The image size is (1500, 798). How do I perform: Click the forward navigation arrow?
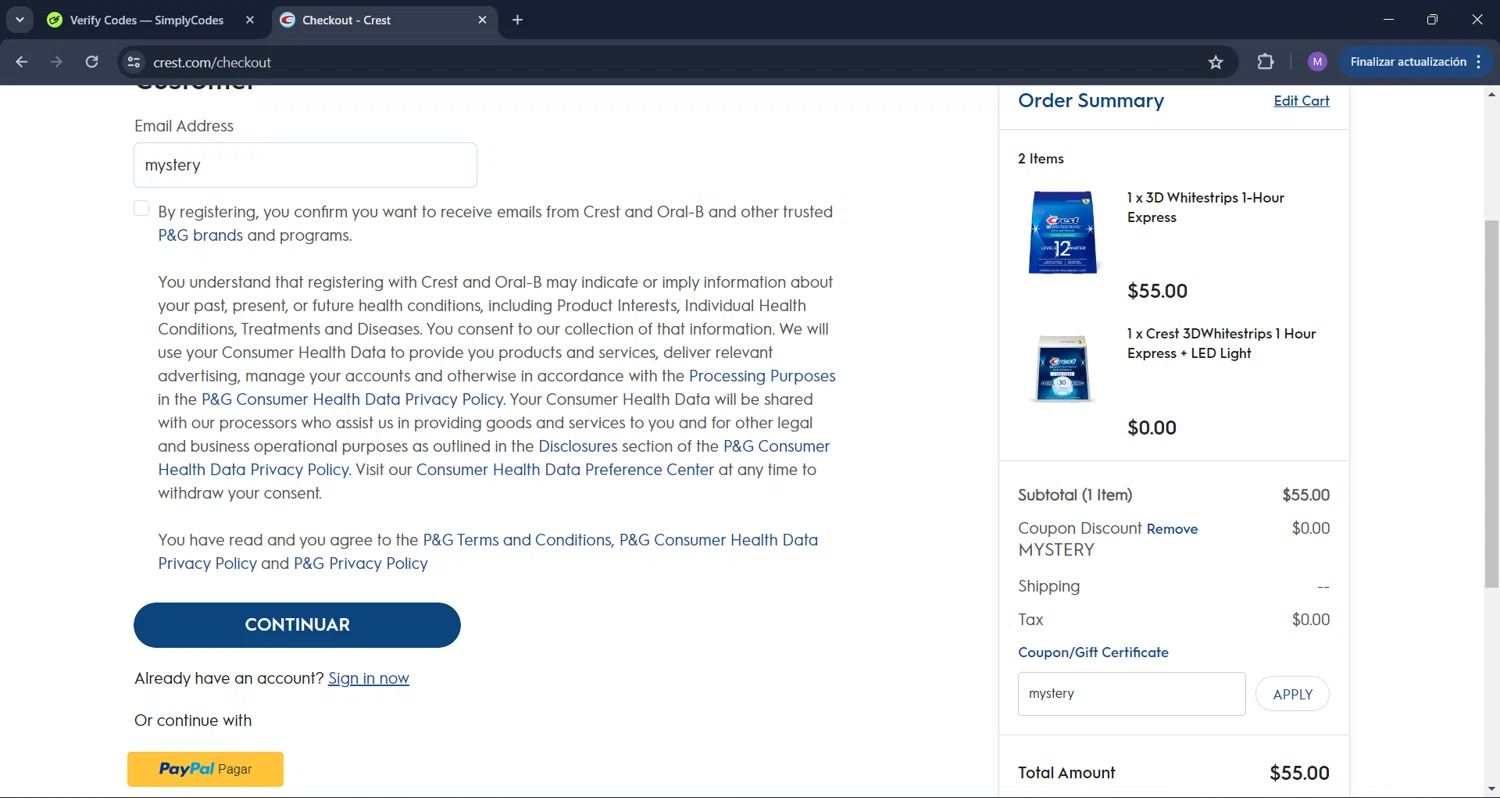pos(57,62)
